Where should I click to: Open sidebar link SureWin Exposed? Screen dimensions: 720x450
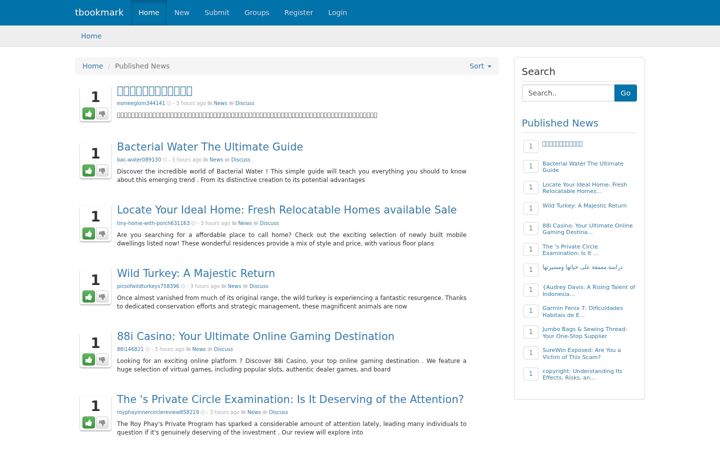pyautogui.click(x=581, y=354)
